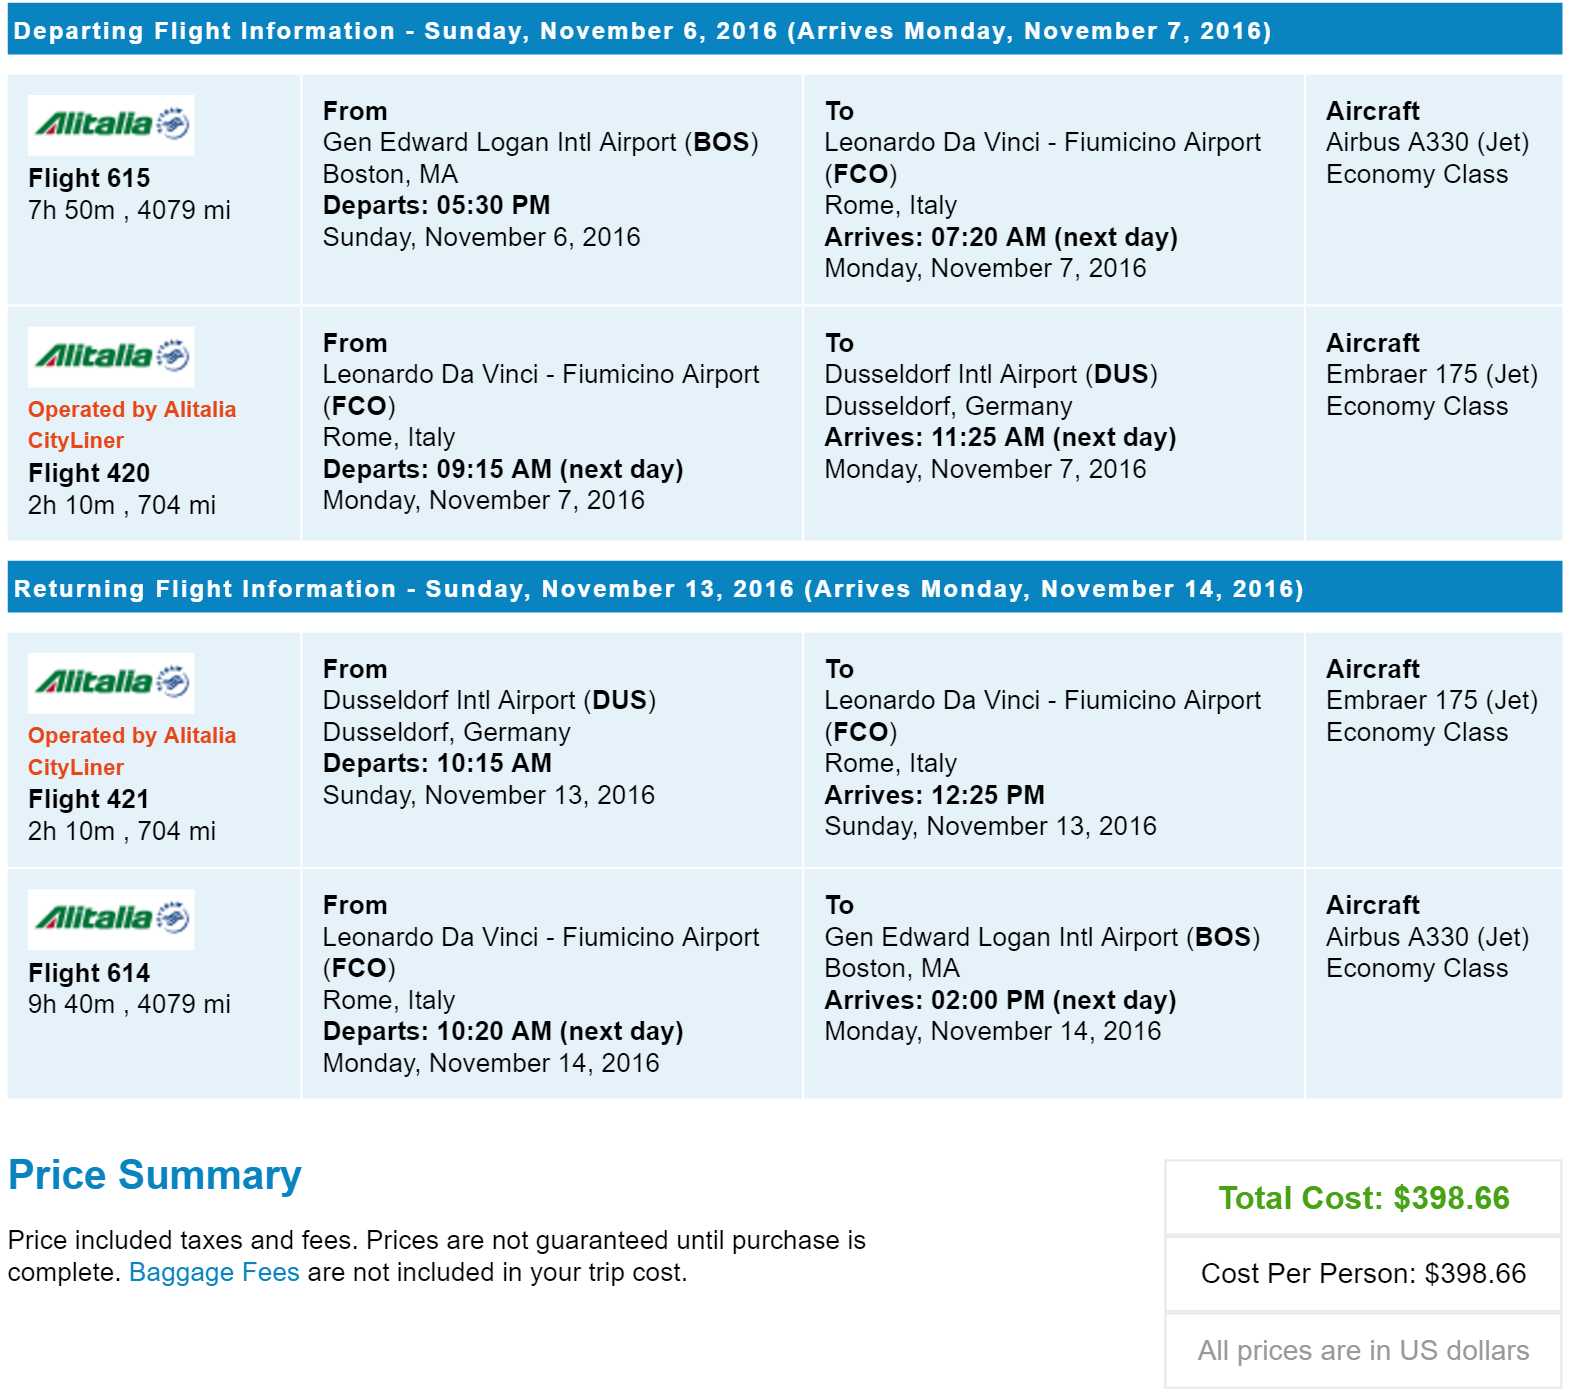
Task: Click the Alitalia logo for Flight 614
Action: [111, 919]
